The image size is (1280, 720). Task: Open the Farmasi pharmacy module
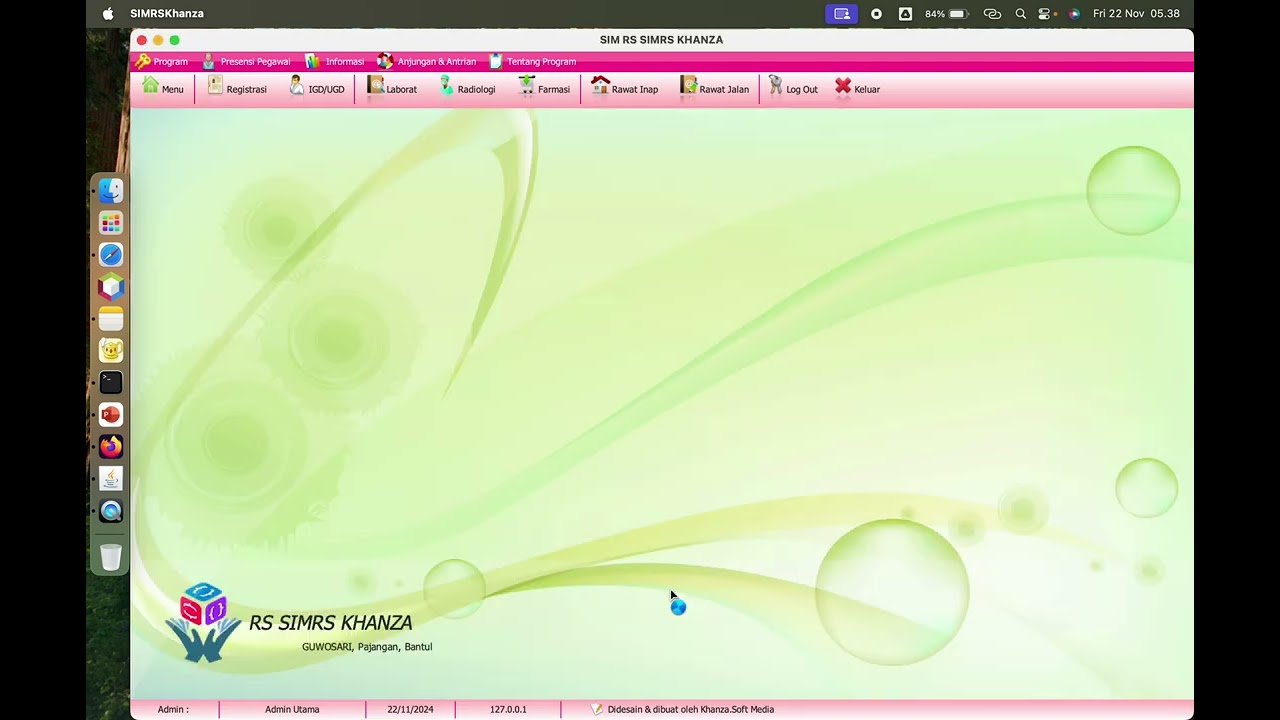[x=544, y=88]
